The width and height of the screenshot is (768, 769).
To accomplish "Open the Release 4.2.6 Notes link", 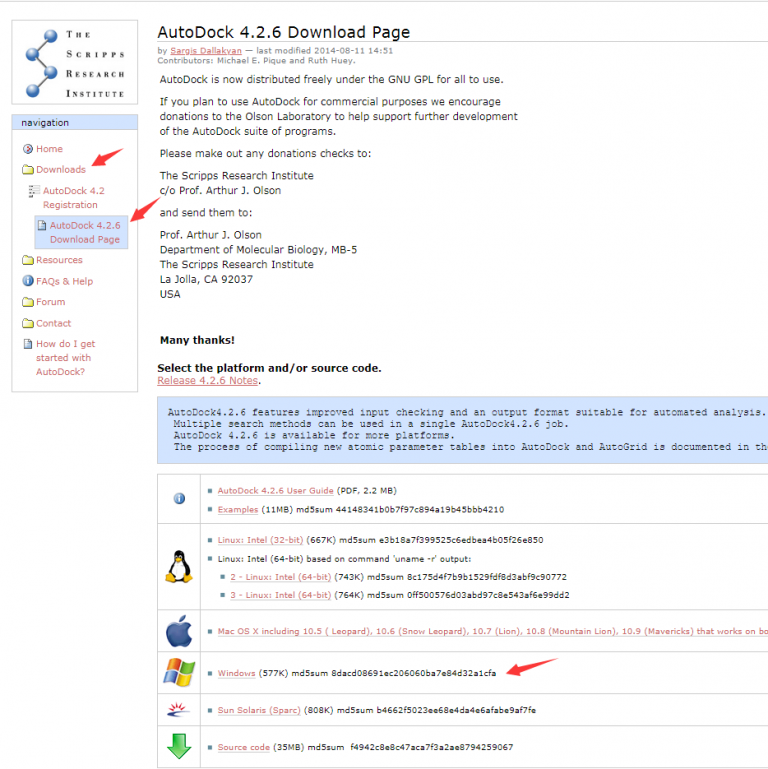I will click(208, 381).
